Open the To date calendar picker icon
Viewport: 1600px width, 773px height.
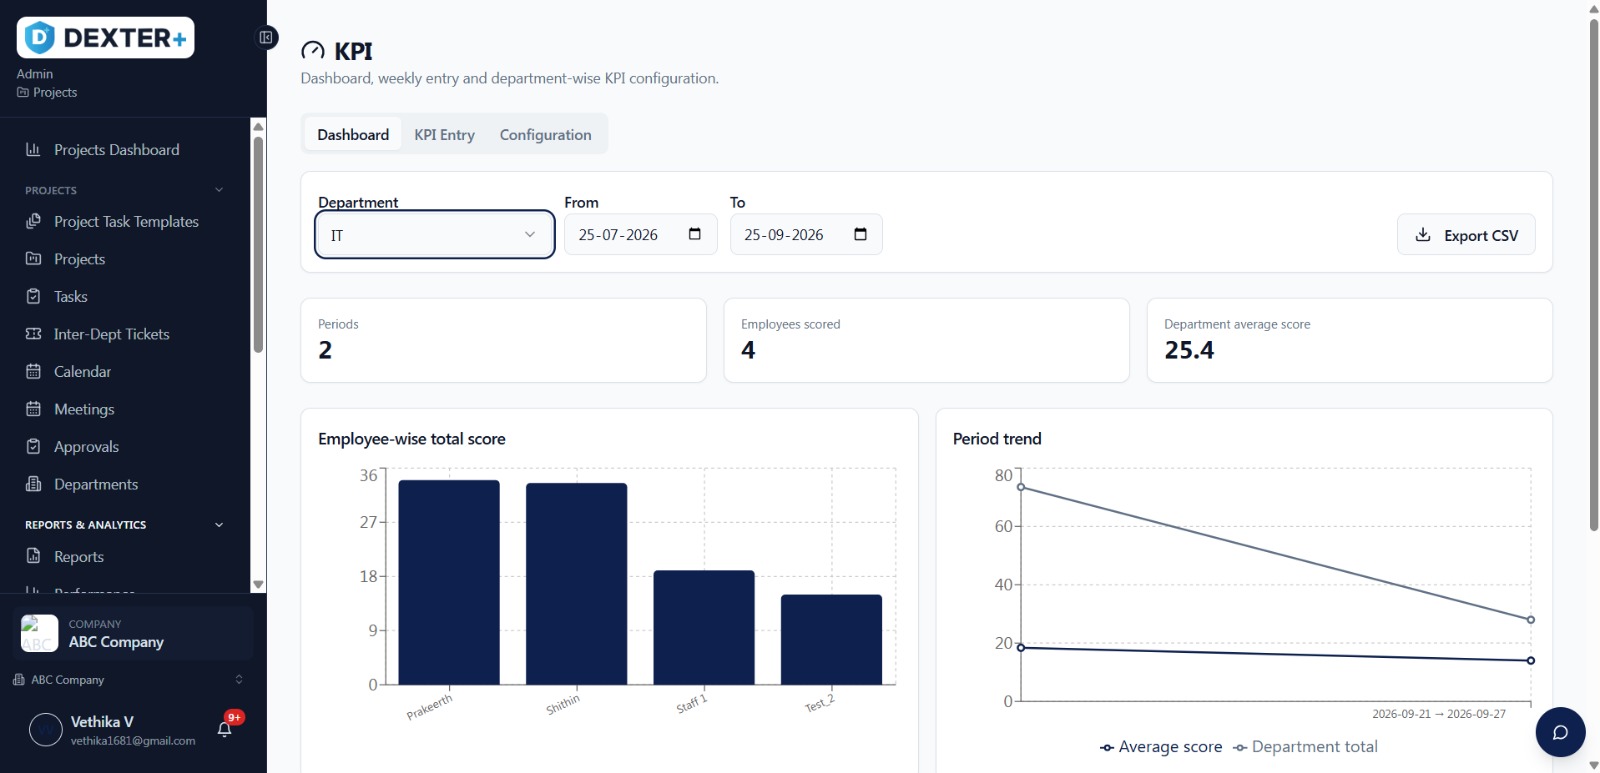click(860, 234)
